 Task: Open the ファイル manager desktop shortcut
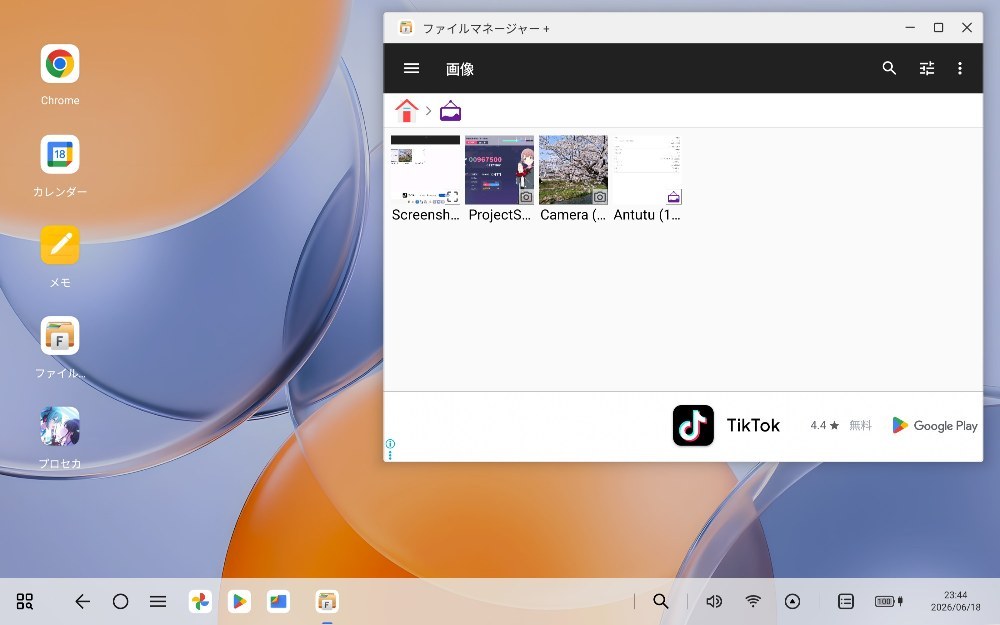click(60, 335)
